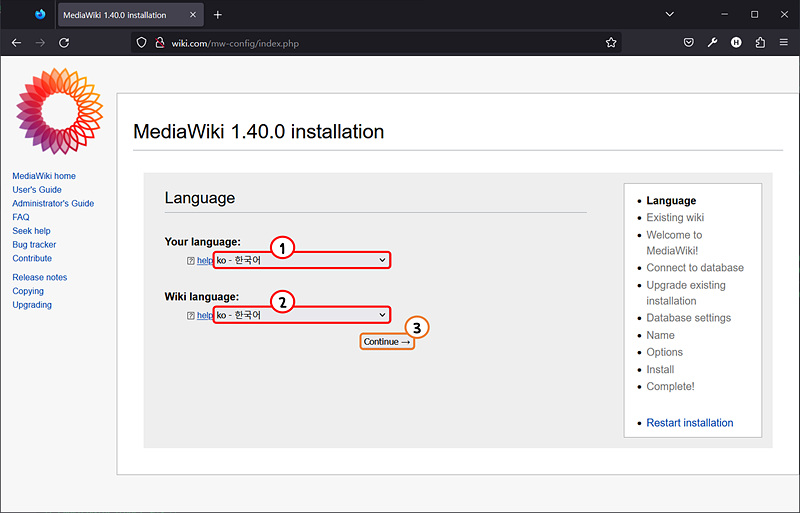Click the Contribute link

(32, 258)
